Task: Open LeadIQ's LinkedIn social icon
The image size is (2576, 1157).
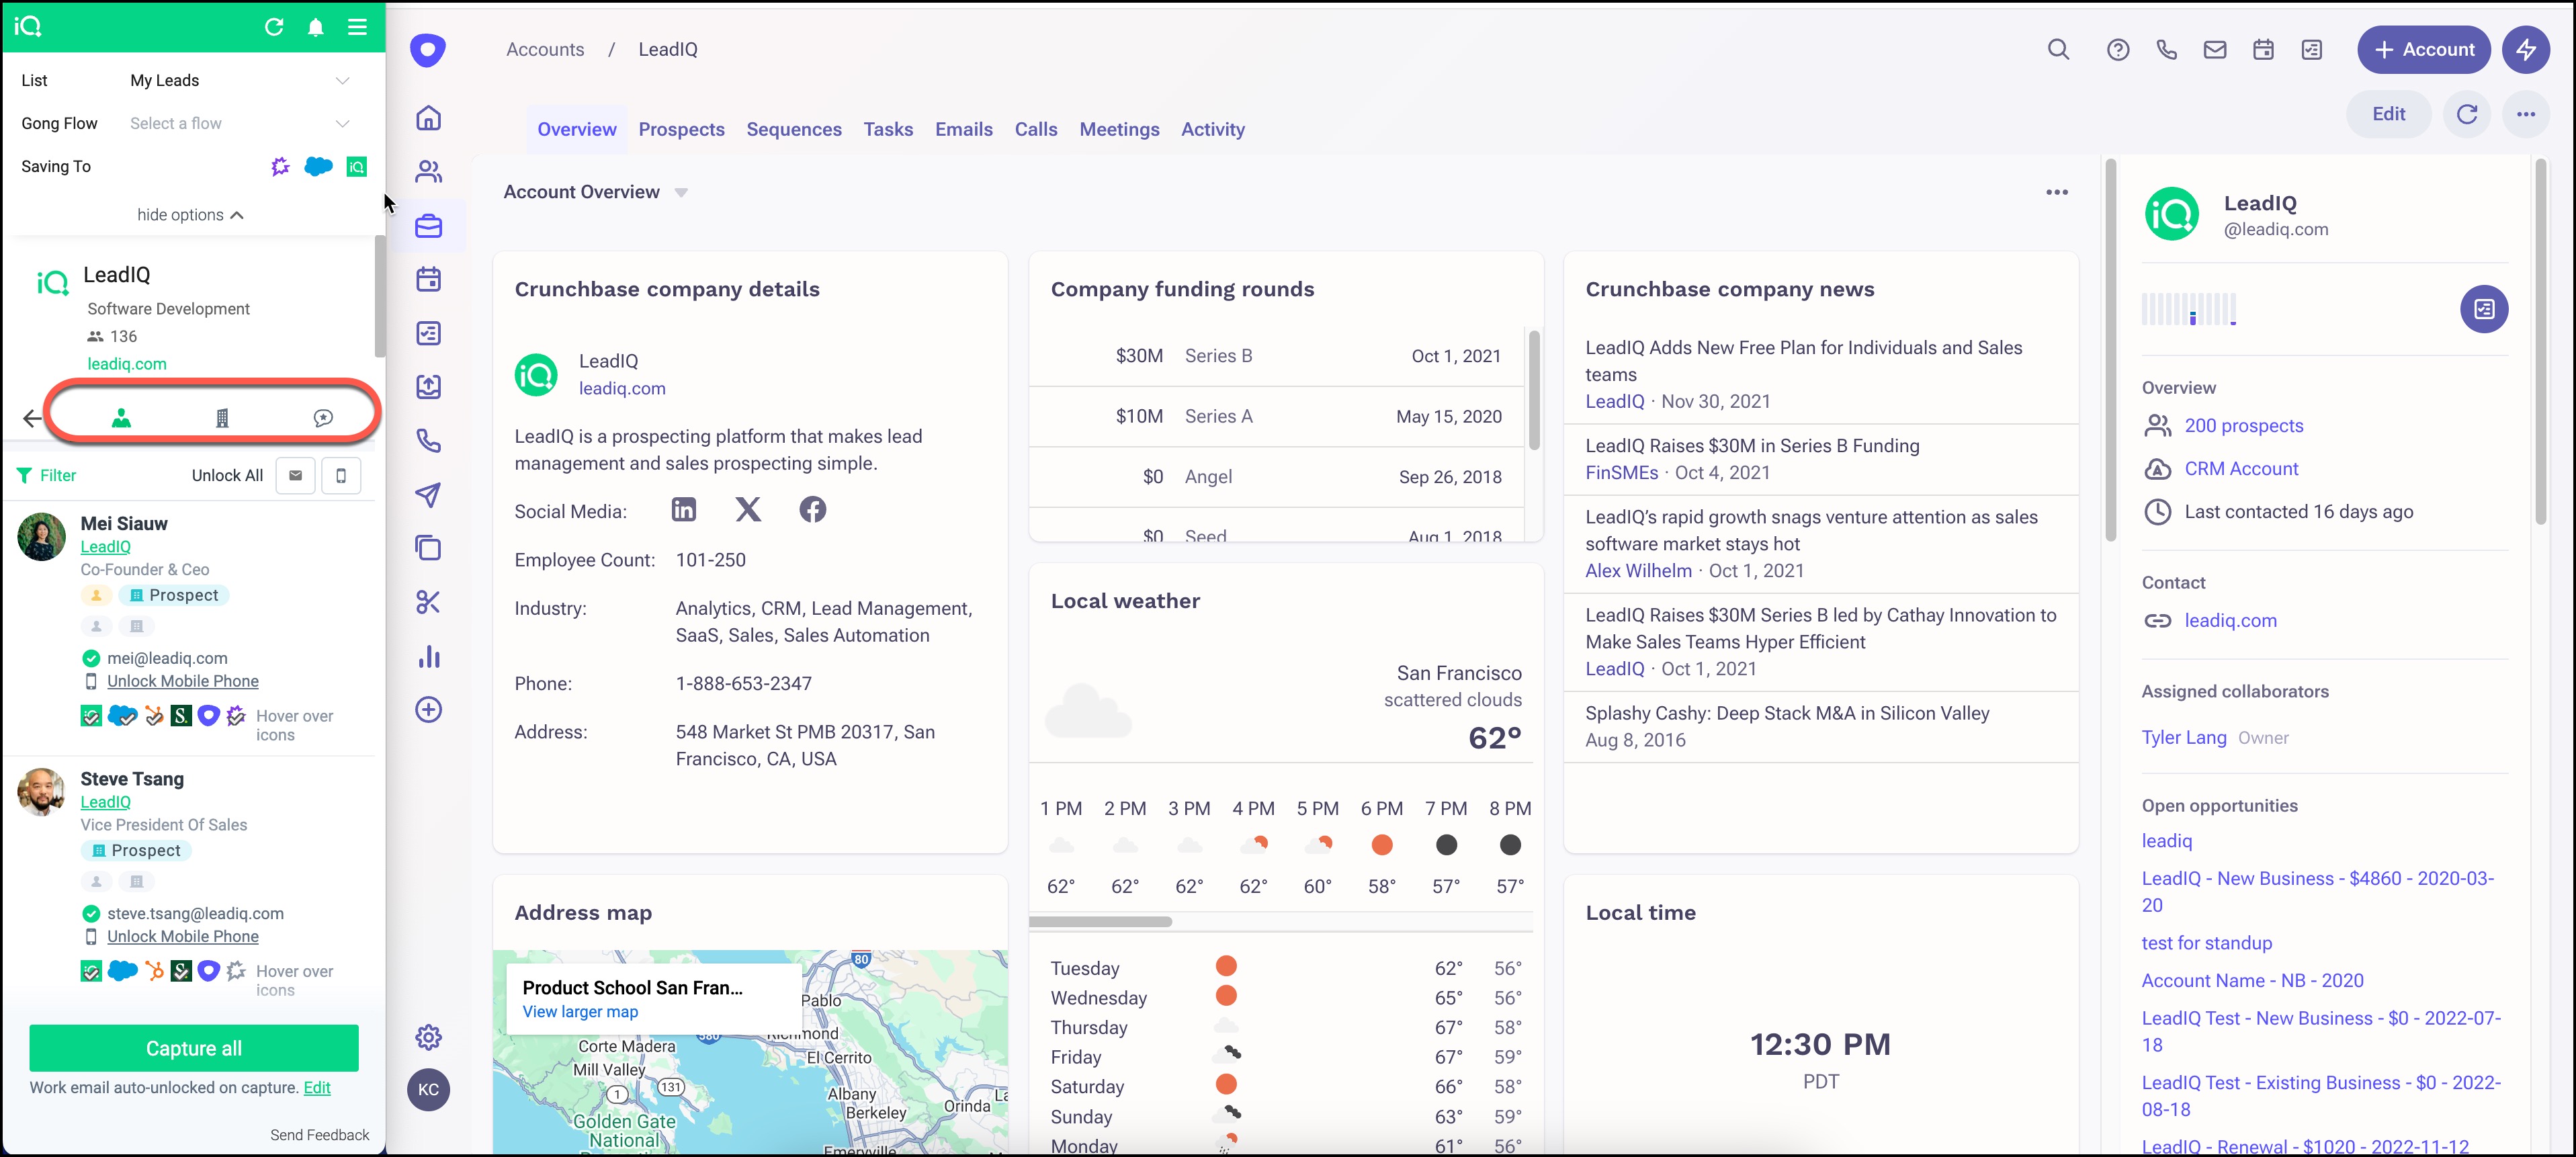Action: coord(684,510)
